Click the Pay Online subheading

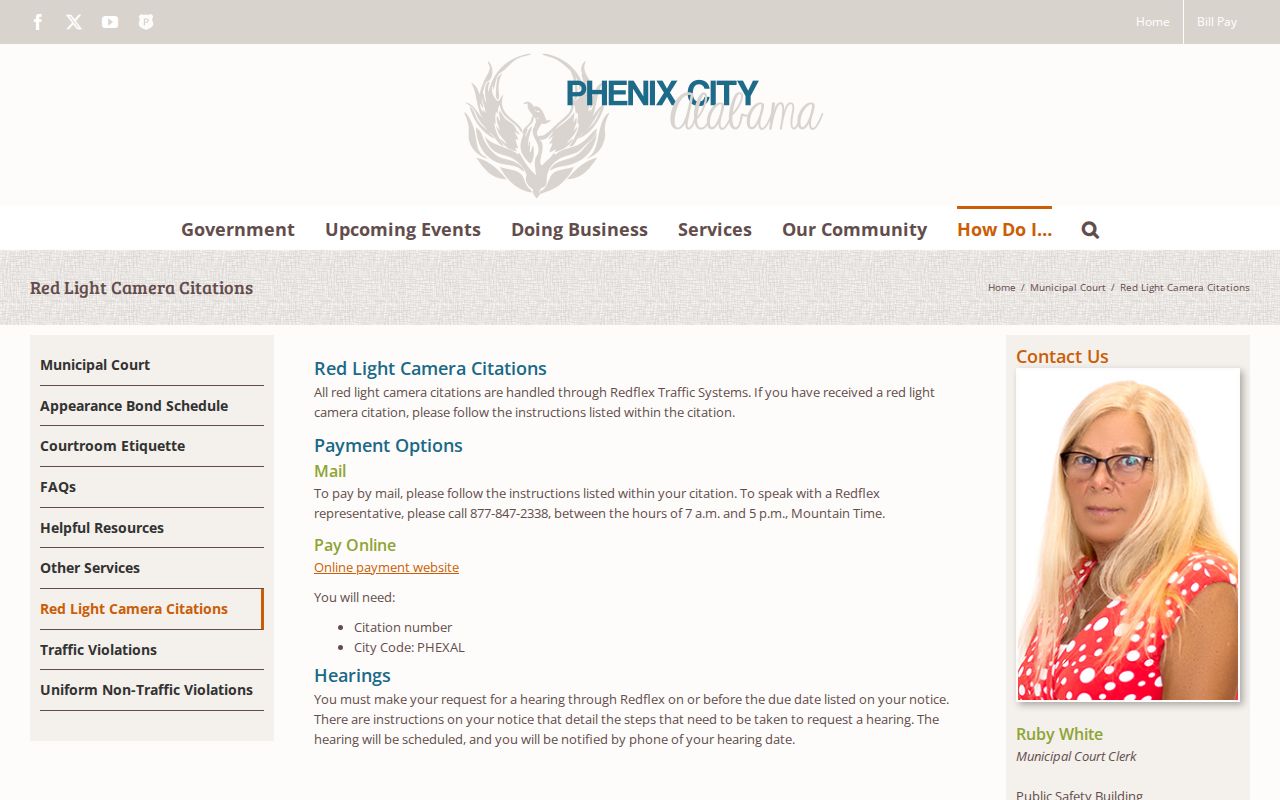point(355,545)
